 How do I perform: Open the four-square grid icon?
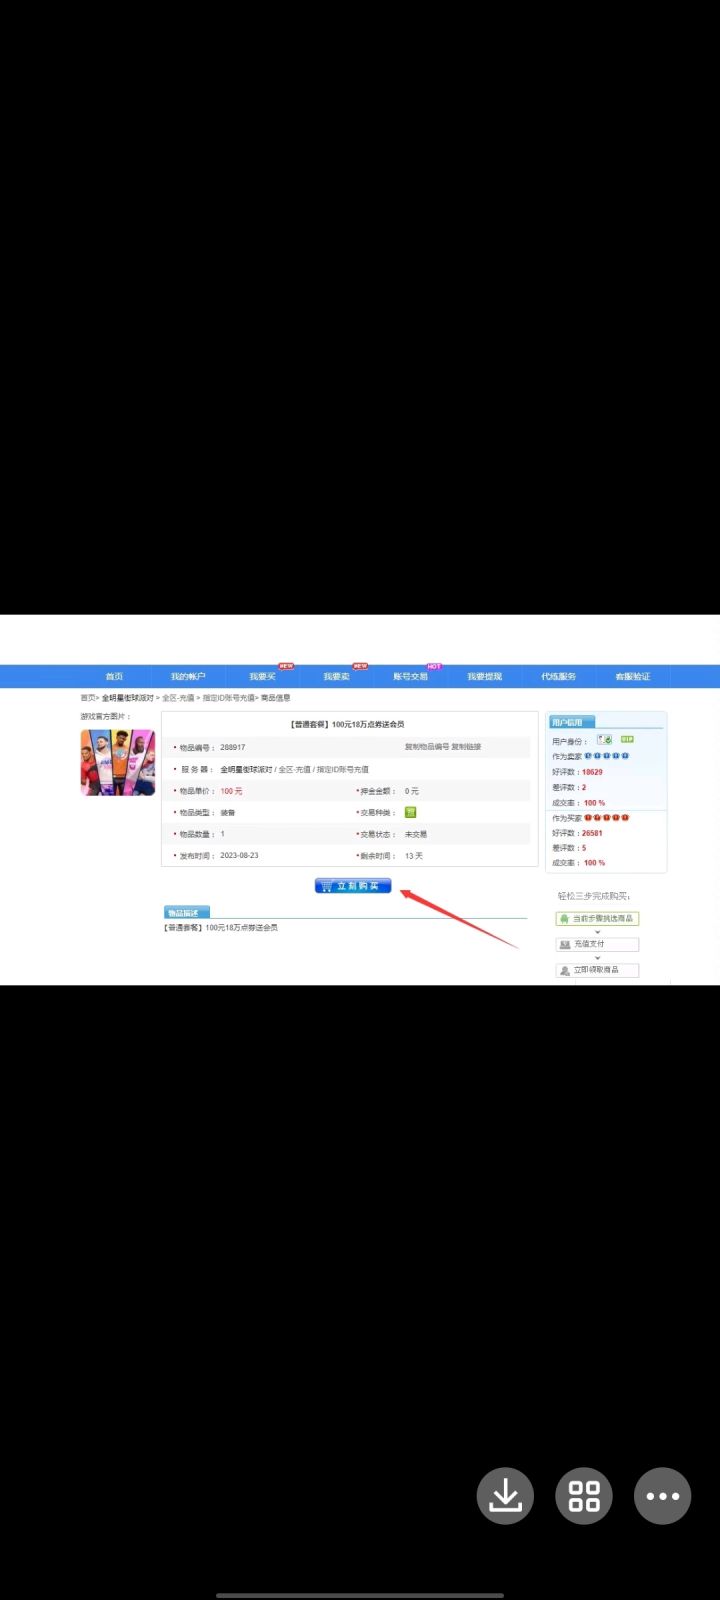[x=584, y=1496]
